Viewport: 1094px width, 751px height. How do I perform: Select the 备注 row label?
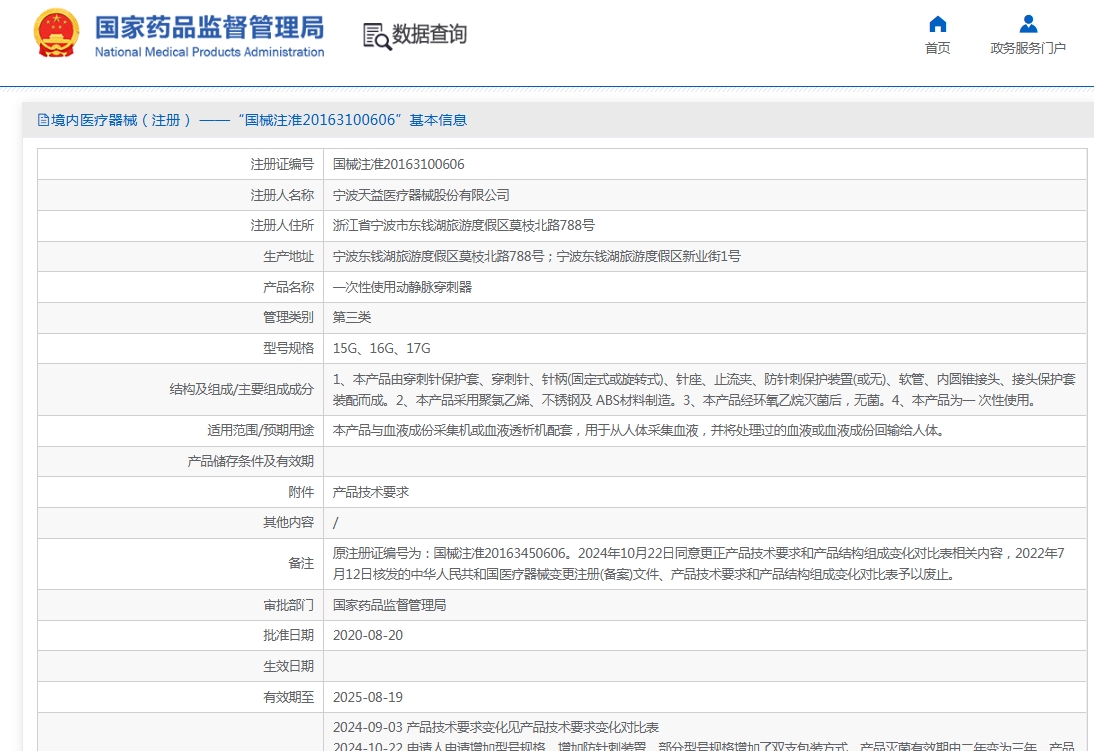tap(301, 563)
